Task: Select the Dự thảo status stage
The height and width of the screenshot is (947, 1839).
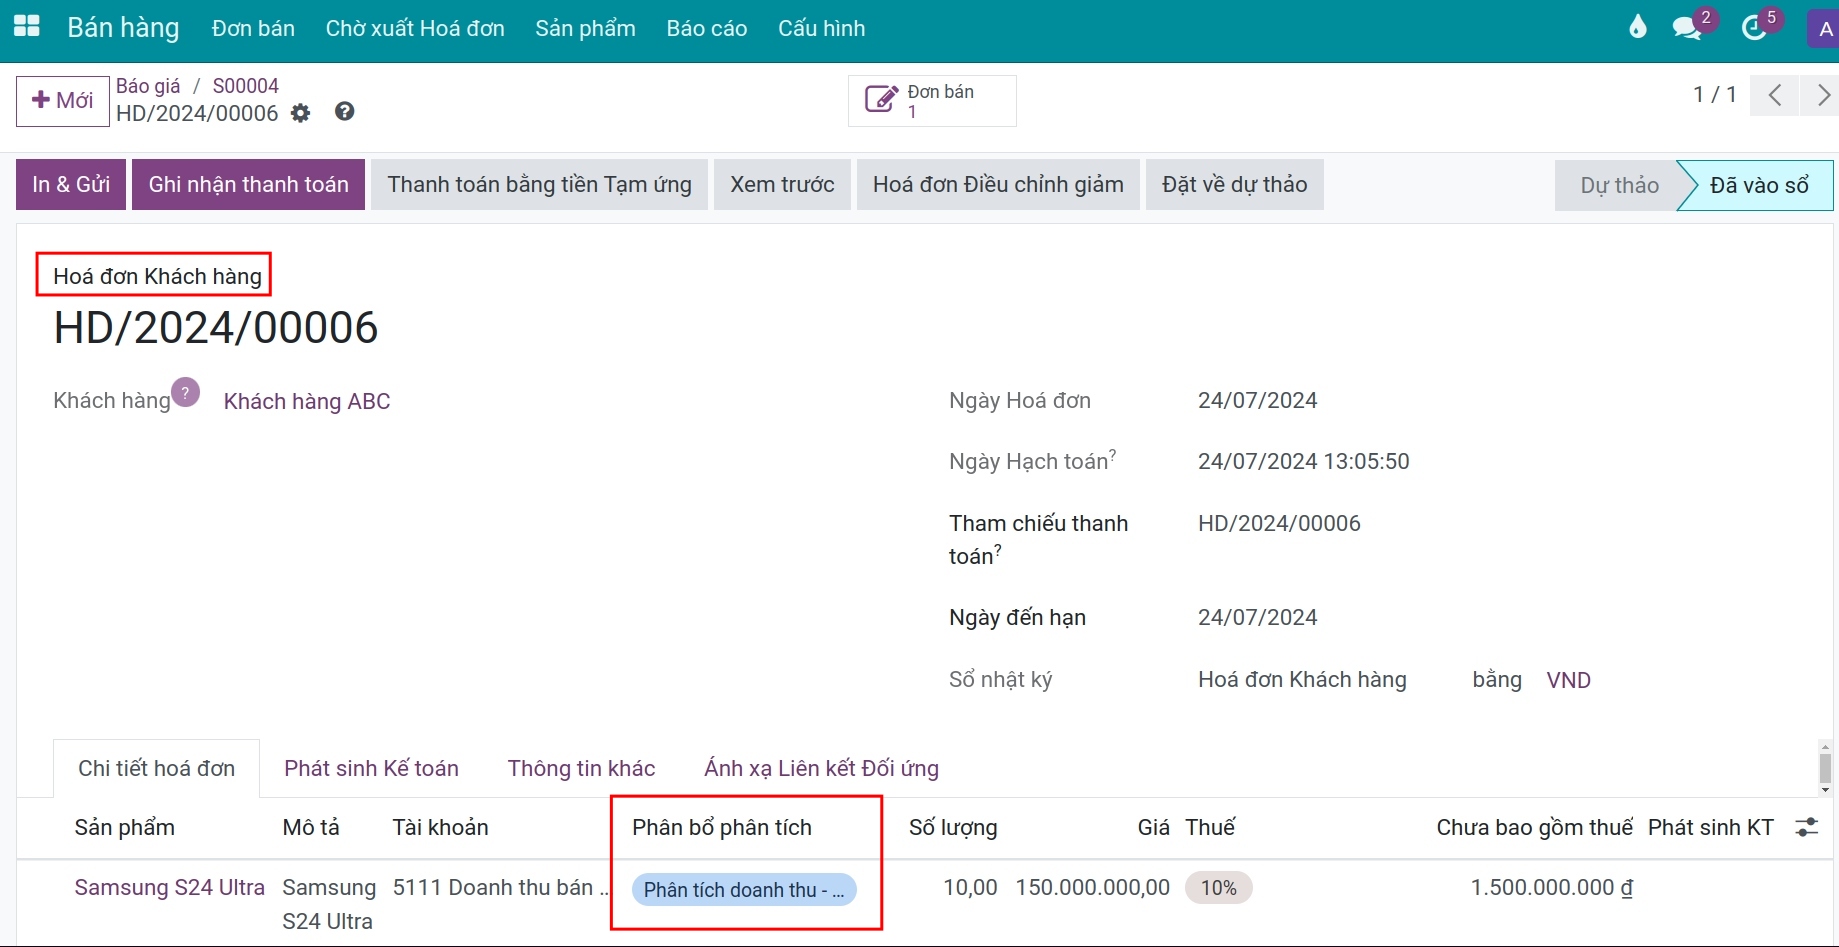Action: pyautogui.click(x=1618, y=185)
